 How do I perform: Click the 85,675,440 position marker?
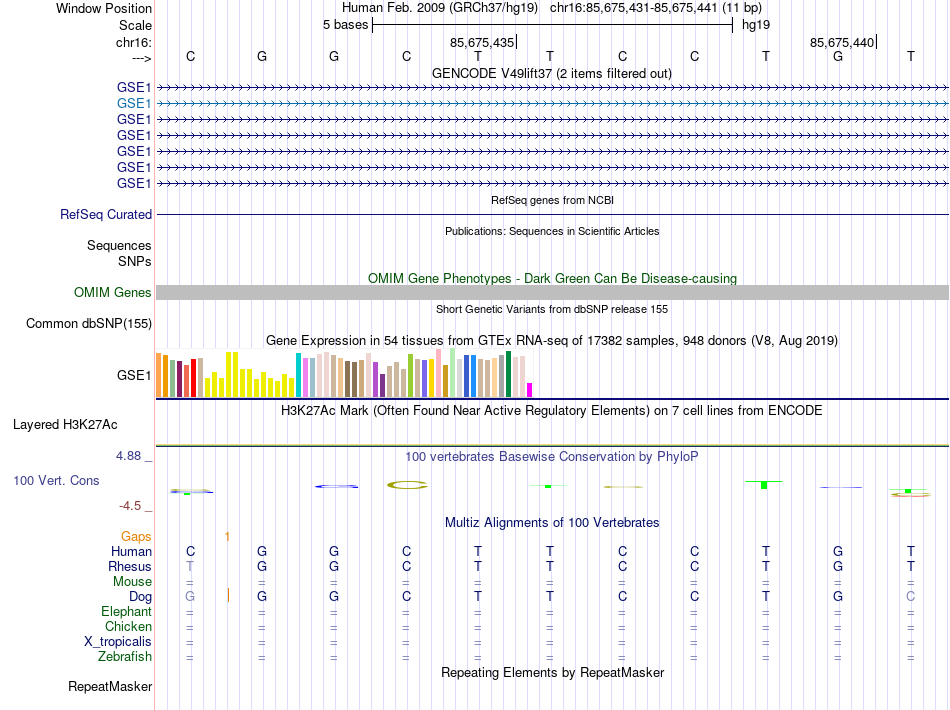click(843, 42)
